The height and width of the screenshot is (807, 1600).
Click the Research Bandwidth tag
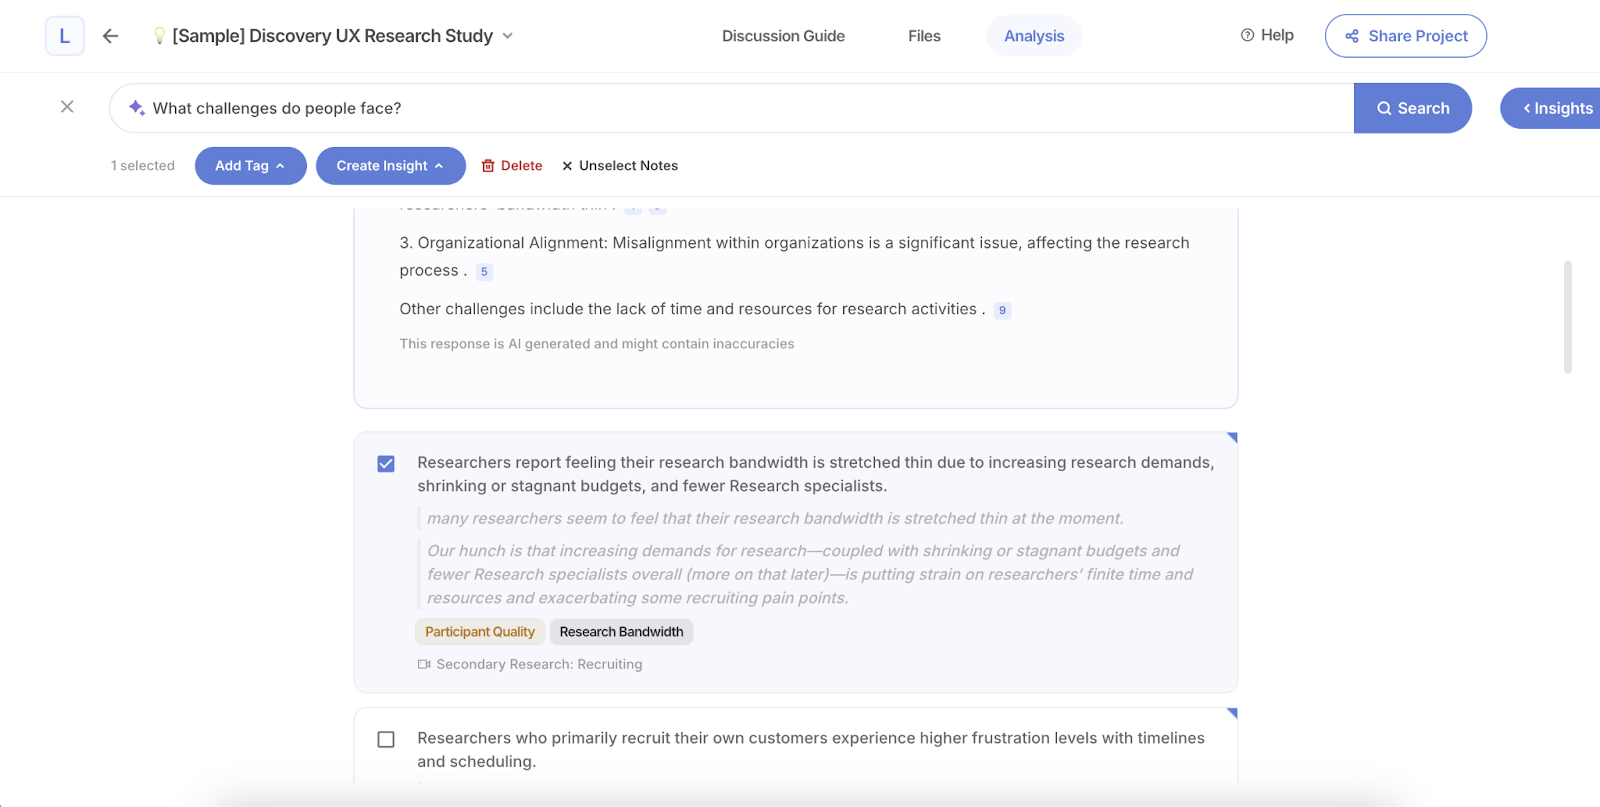coord(621,632)
